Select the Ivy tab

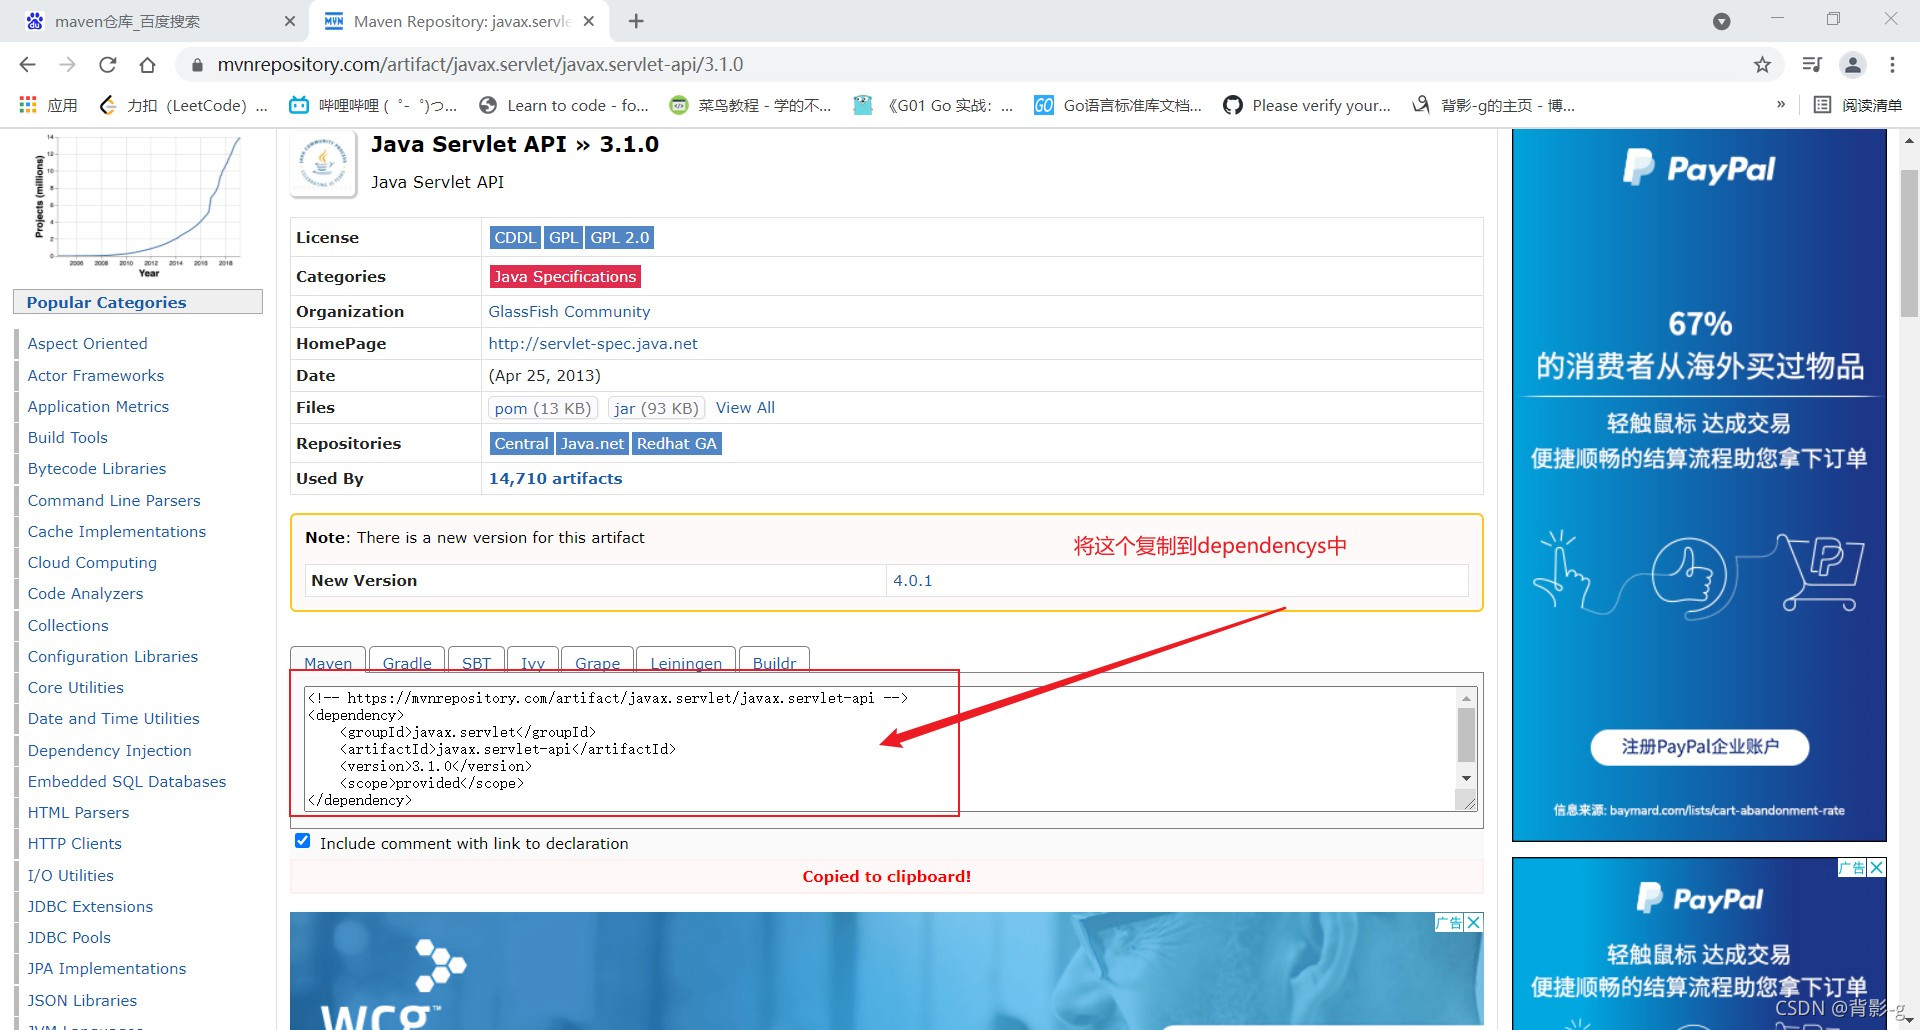(x=533, y=662)
